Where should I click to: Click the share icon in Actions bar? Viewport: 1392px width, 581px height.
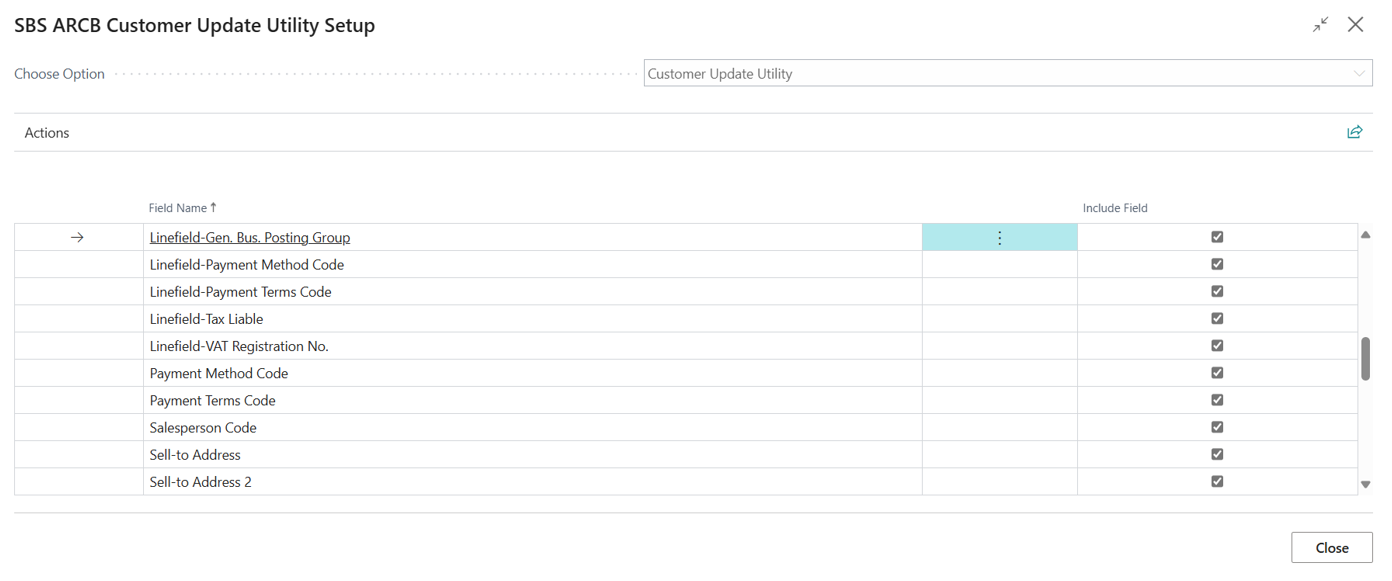(1354, 132)
